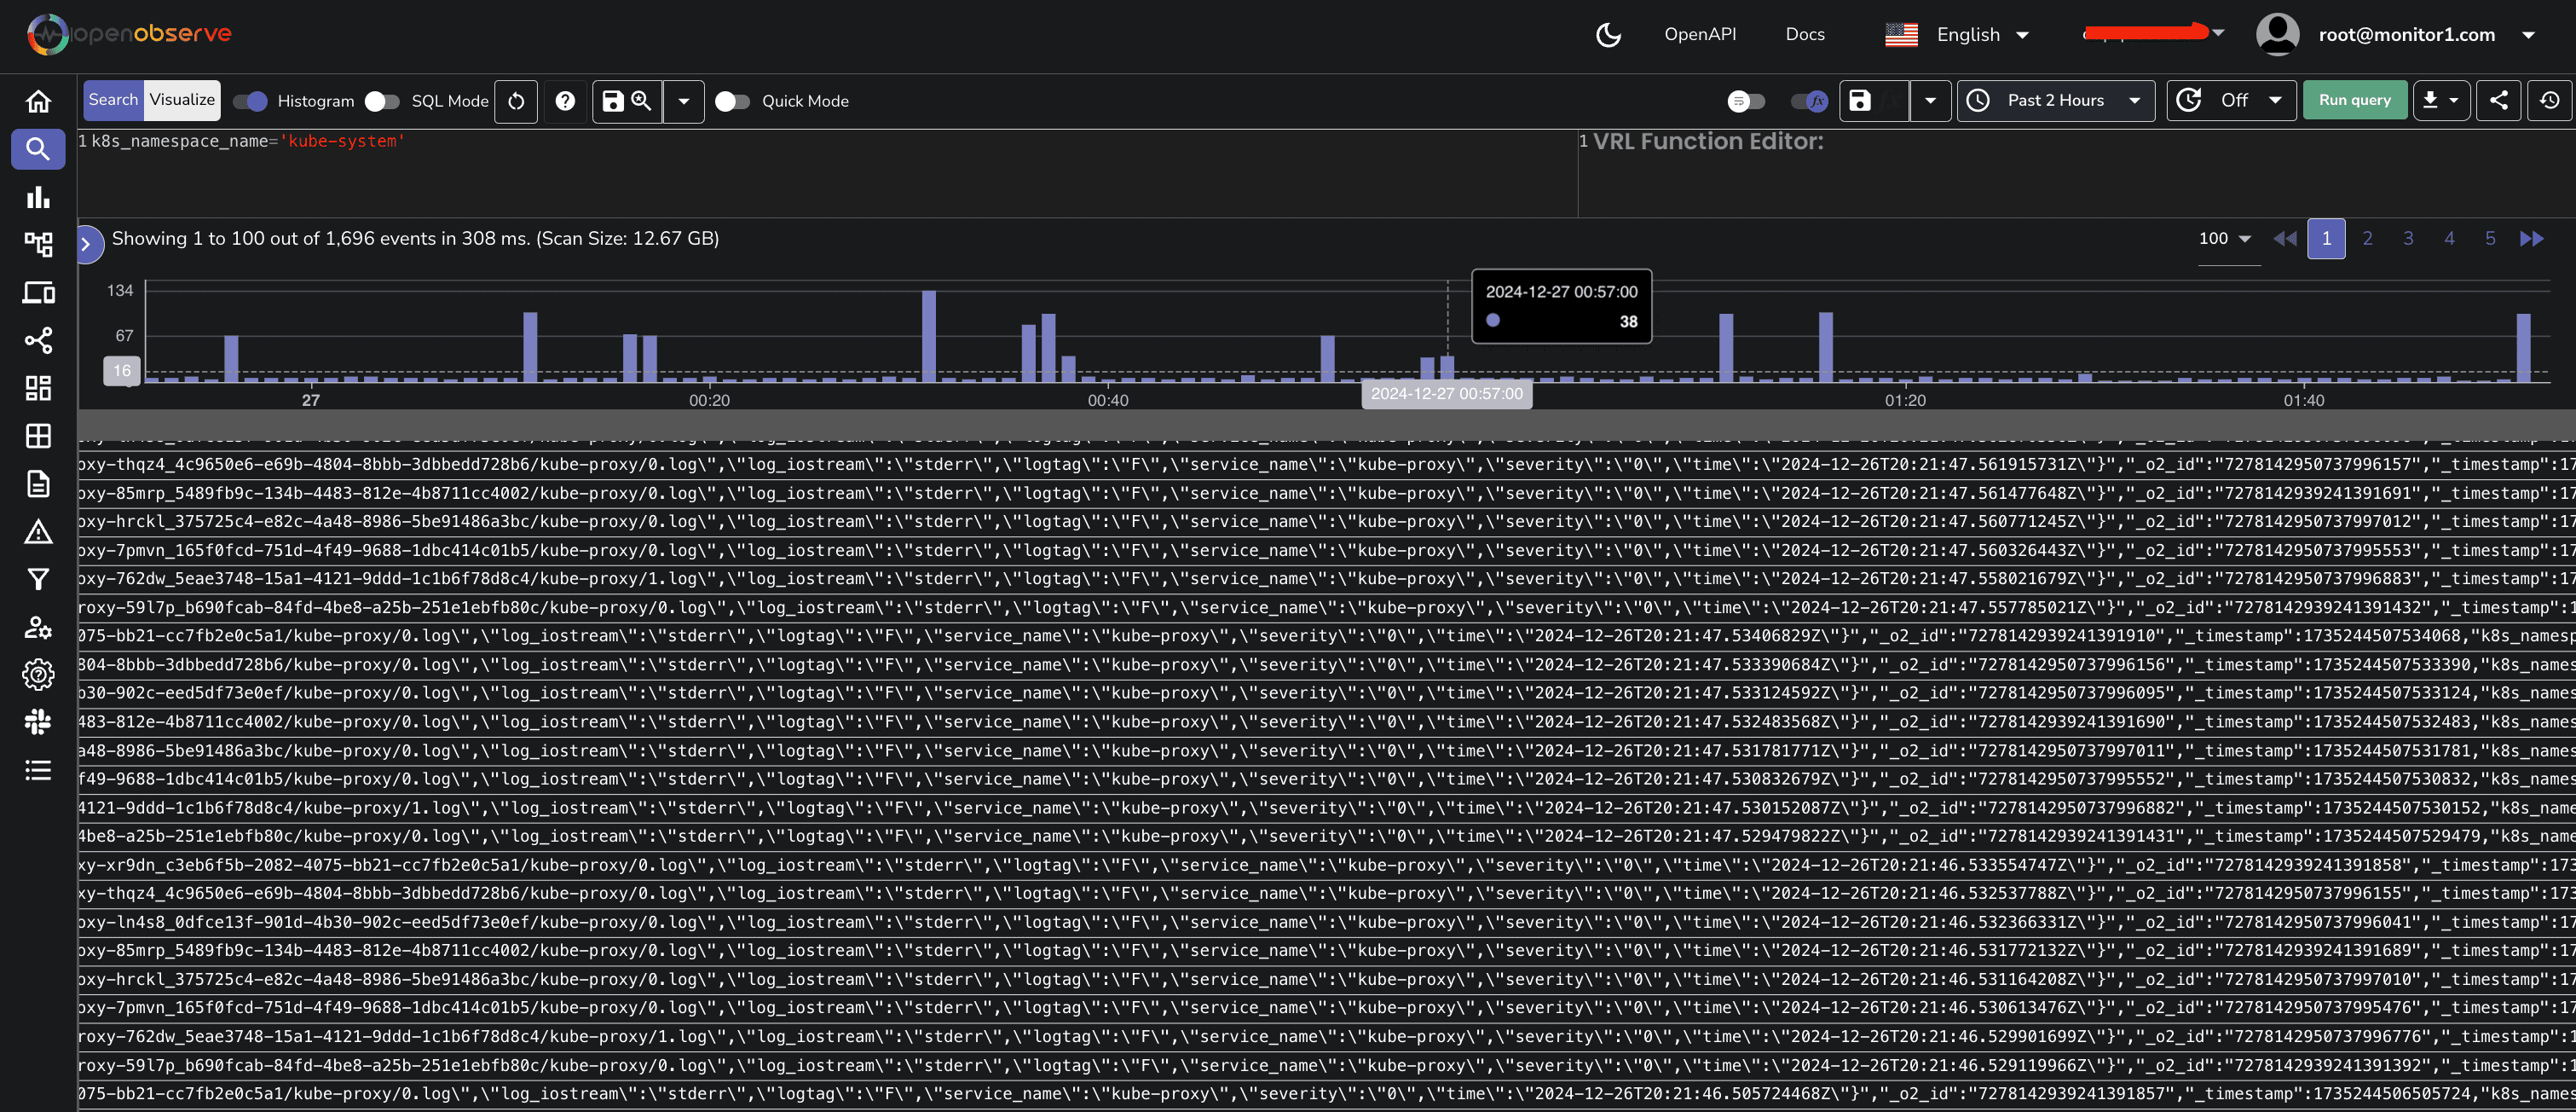Viewport: 2576px width, 1112px height.
Task: Switch to the Visualize tab
Action: pyautogui.click(x=182, y=100)
